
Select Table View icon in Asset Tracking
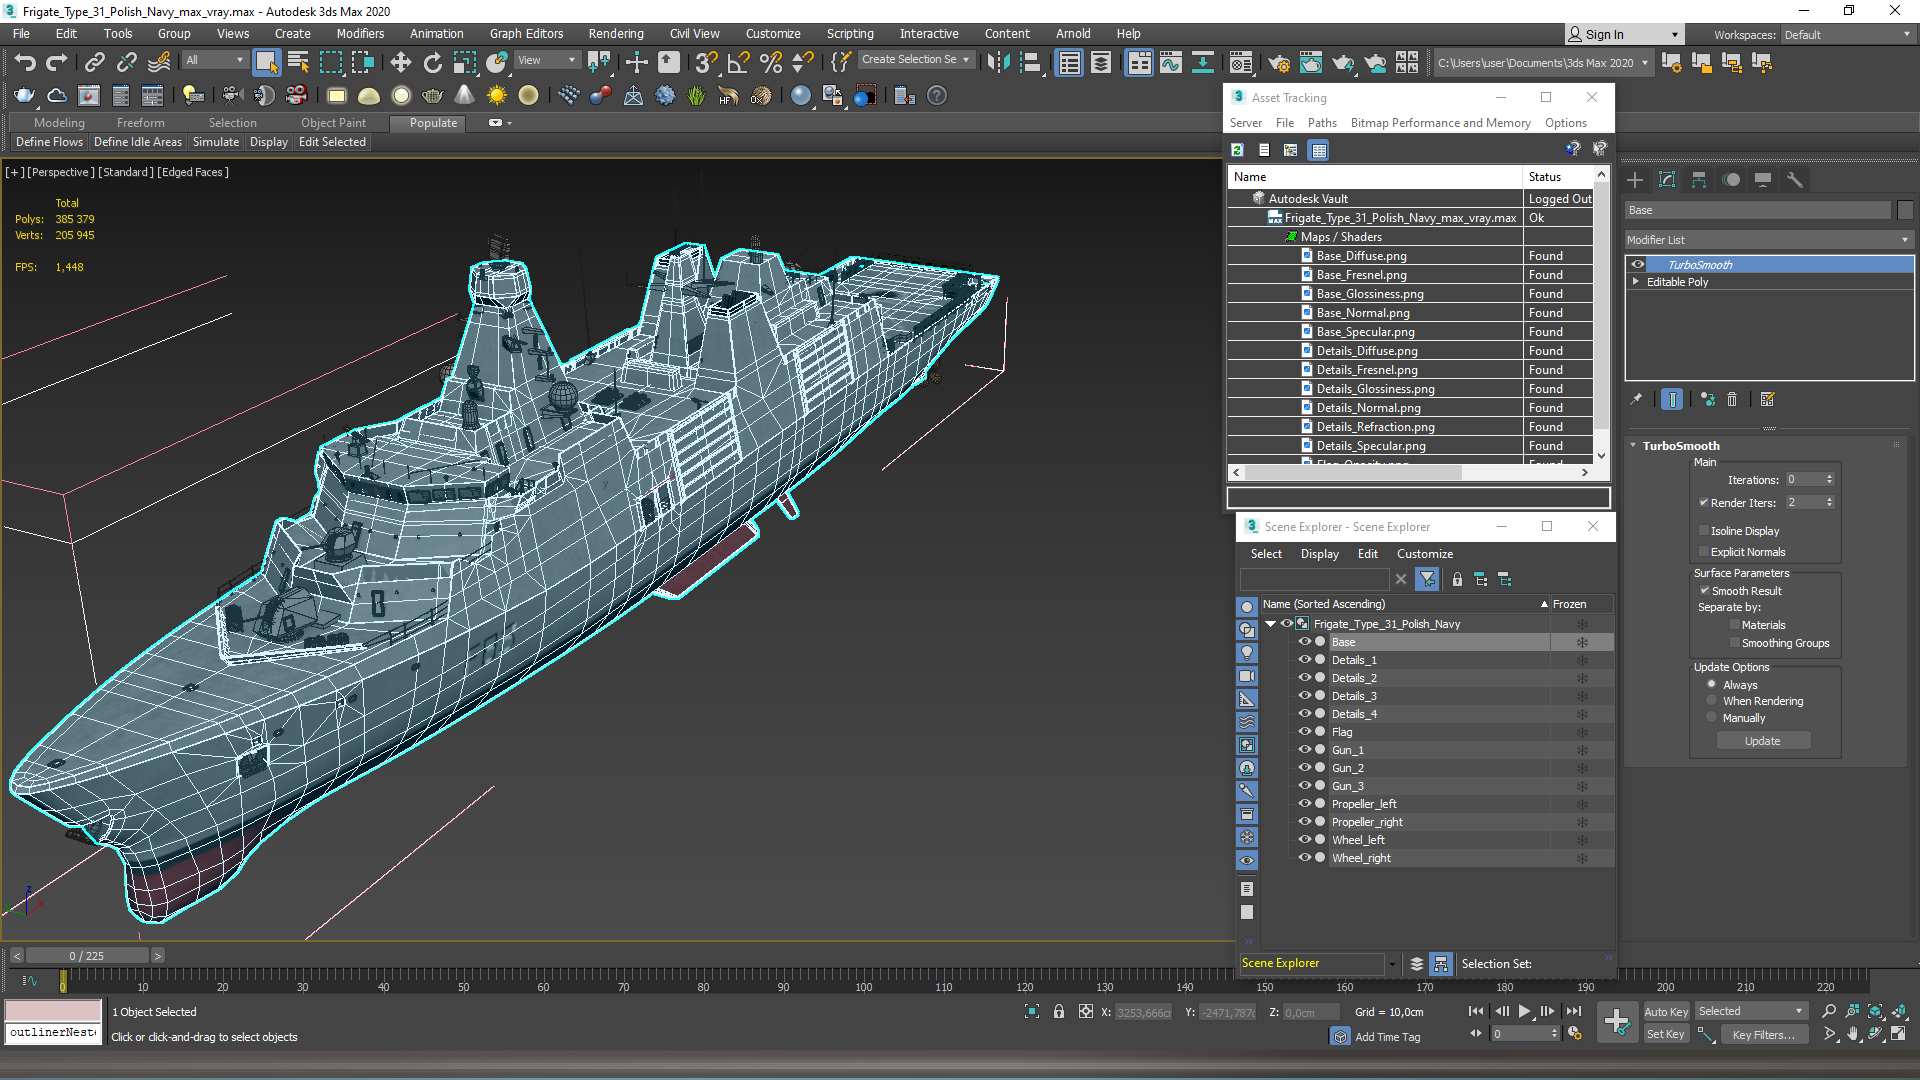[1319, 150]
